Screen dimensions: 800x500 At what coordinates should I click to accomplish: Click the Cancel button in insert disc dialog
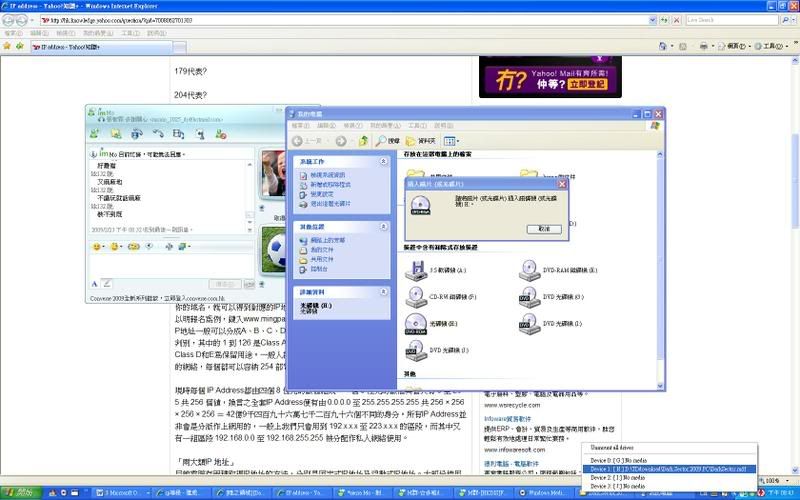coord(543,229)
